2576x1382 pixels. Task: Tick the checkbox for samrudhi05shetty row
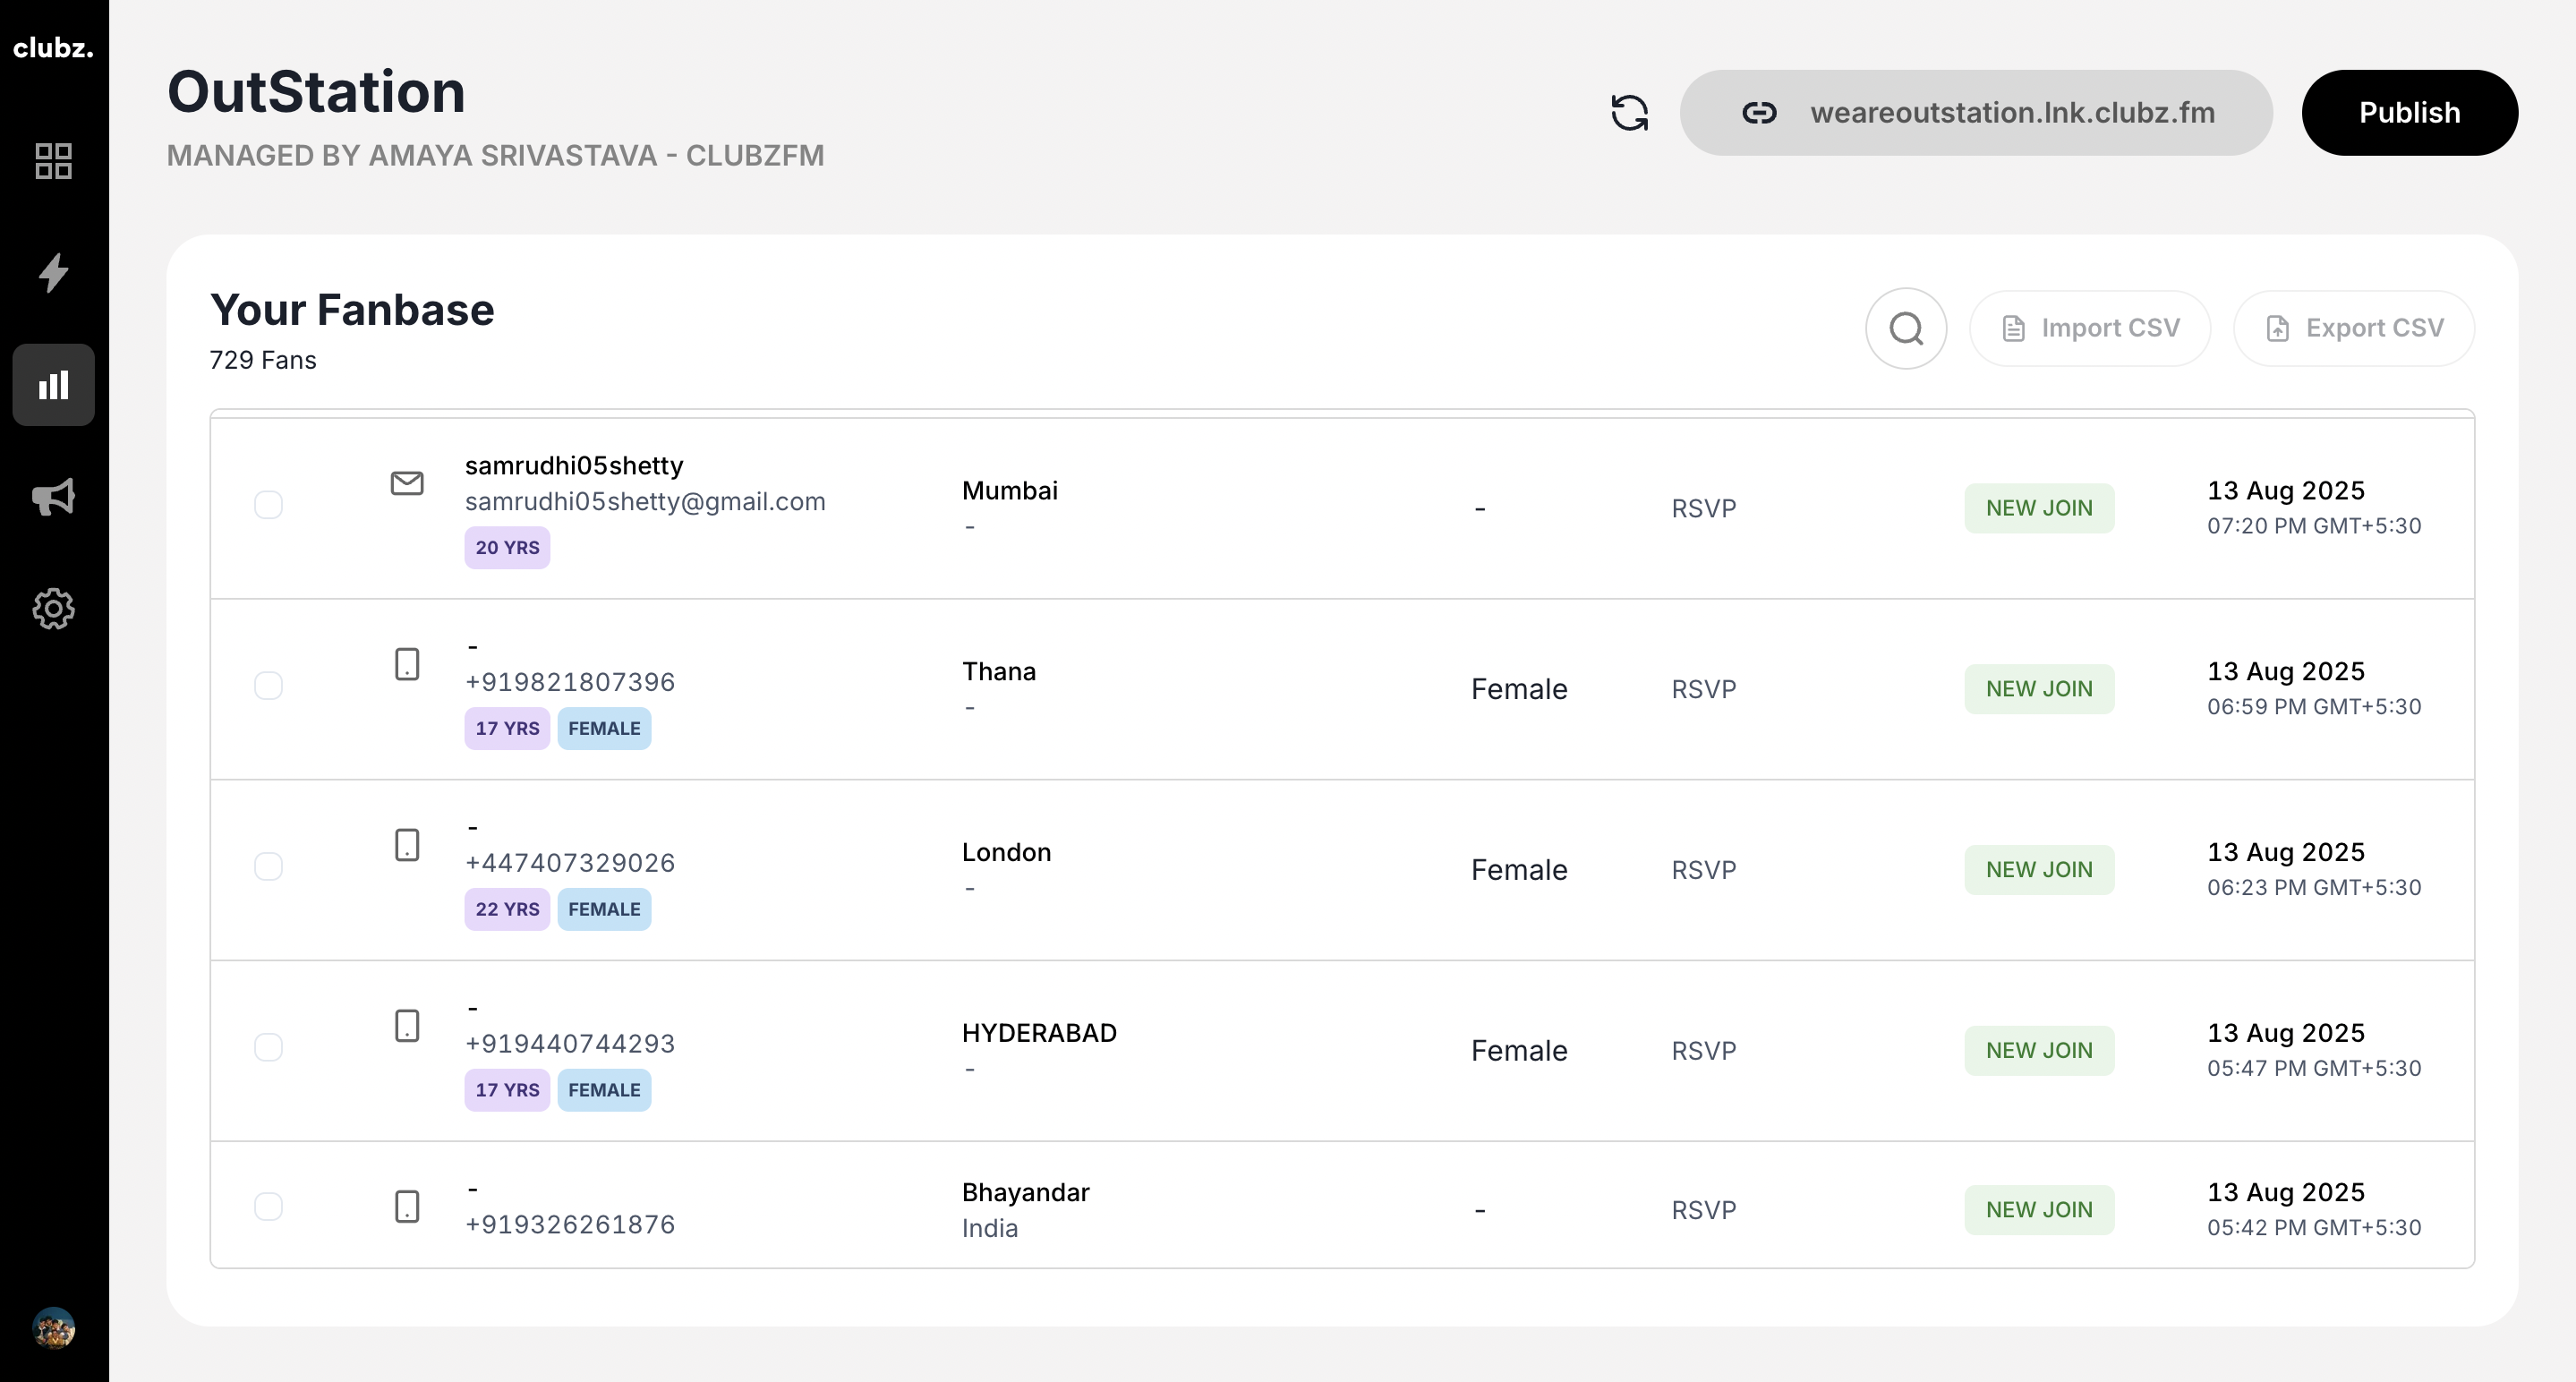click(x=268, y=505)
